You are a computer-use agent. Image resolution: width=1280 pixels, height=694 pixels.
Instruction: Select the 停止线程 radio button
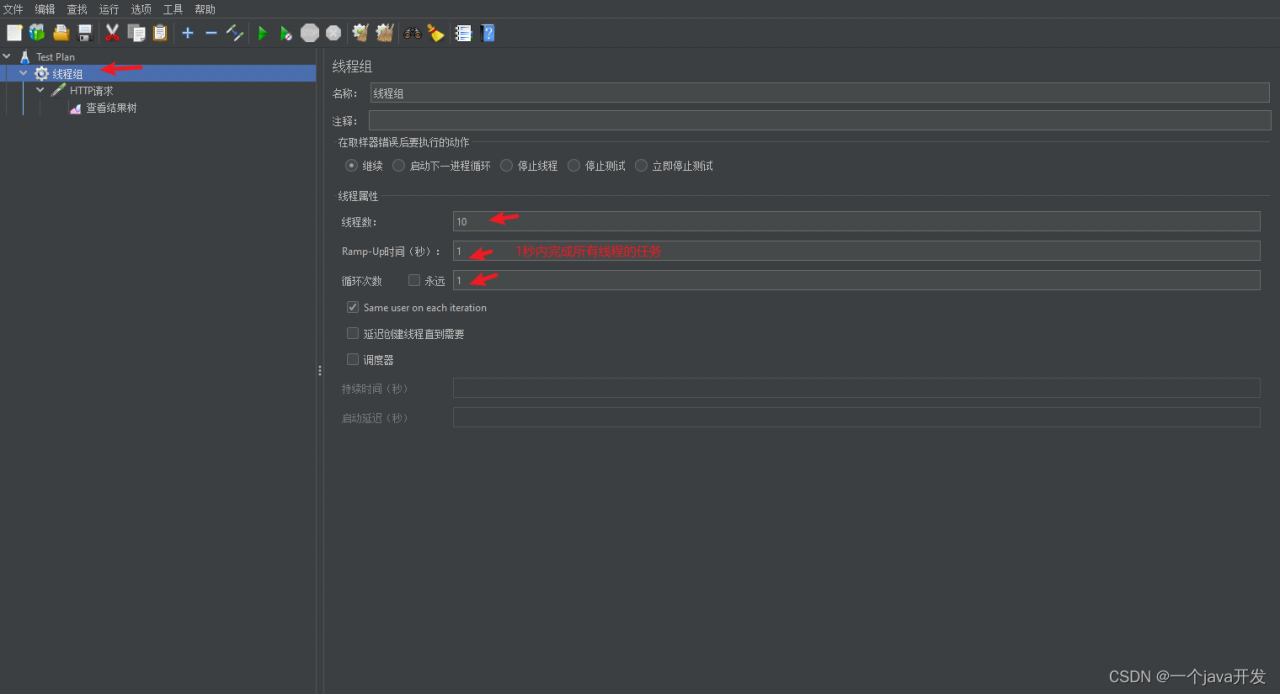tap(507, 166)
